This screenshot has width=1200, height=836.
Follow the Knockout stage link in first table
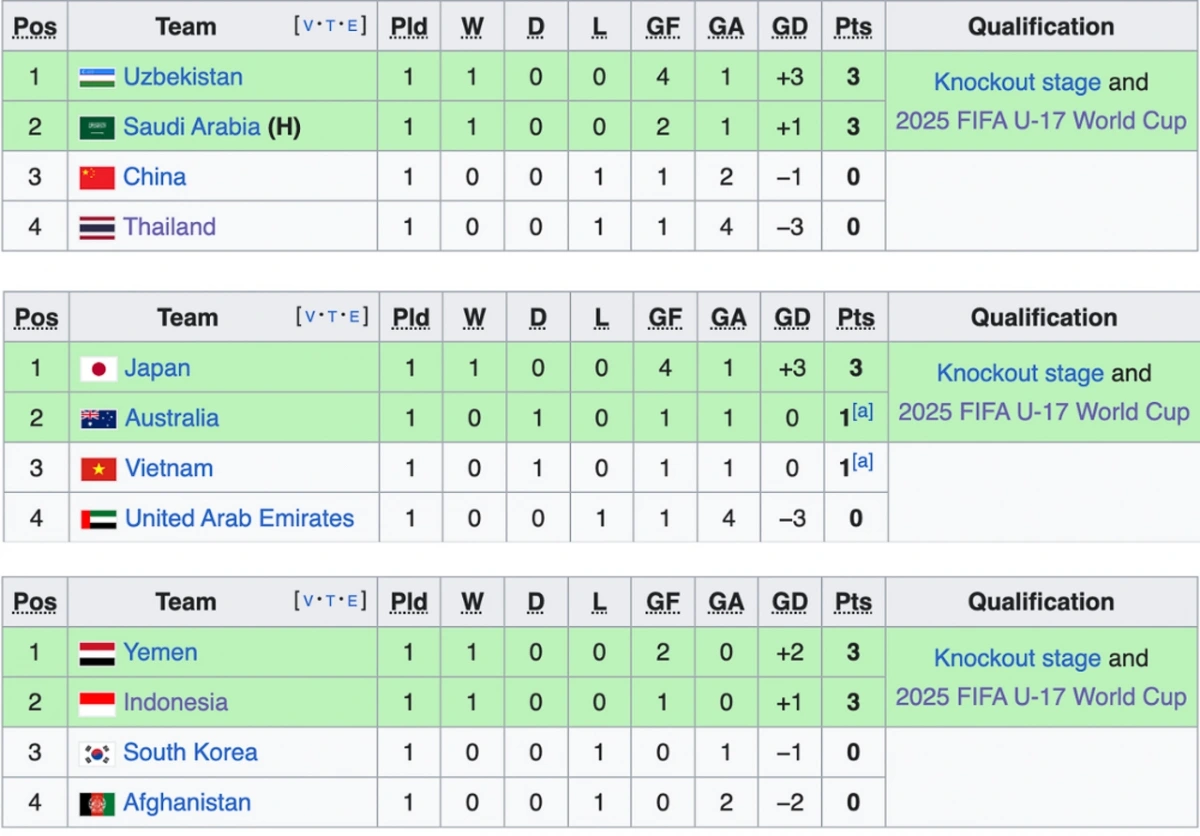pyautogui.click(x=1017, y=83)
